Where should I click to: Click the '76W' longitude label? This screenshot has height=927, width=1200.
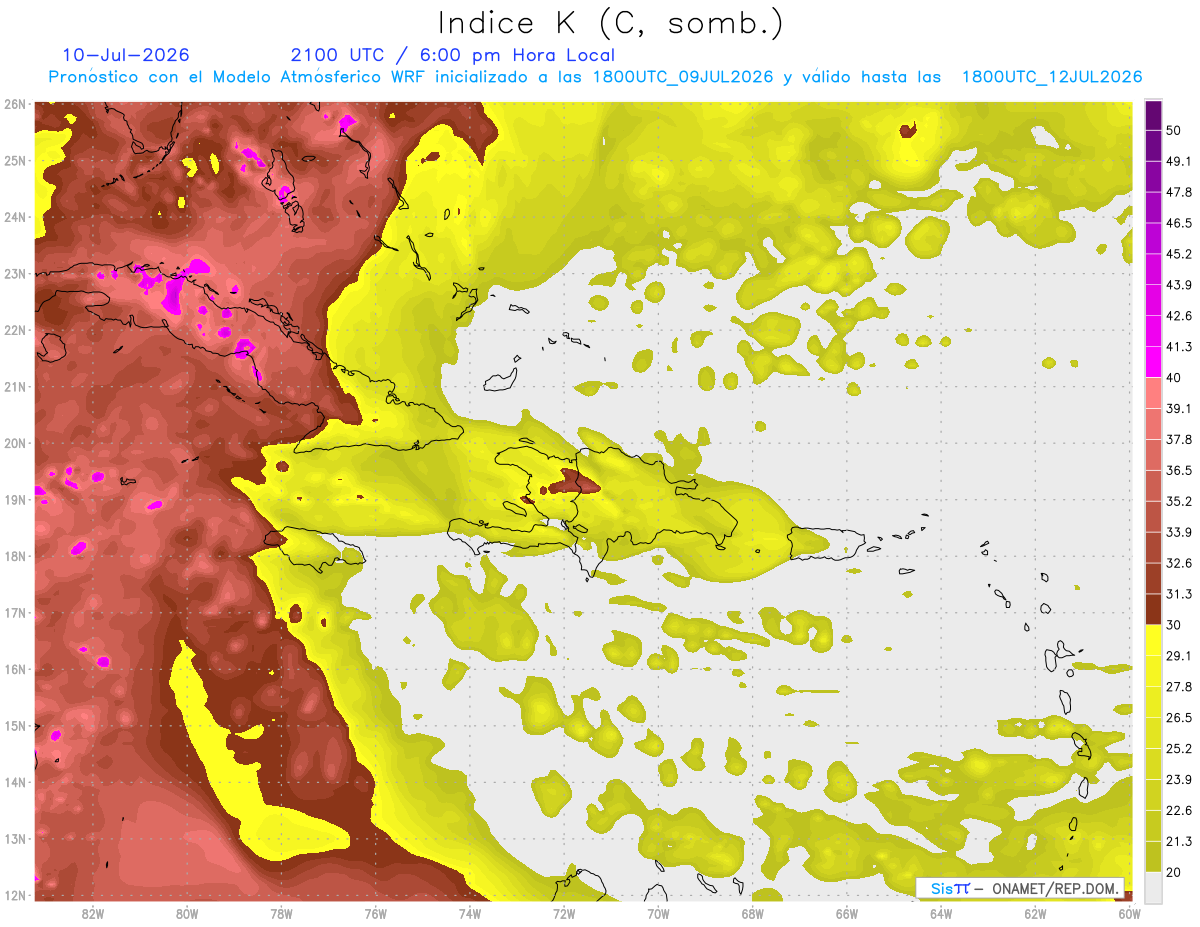click(x=375, y=913)
